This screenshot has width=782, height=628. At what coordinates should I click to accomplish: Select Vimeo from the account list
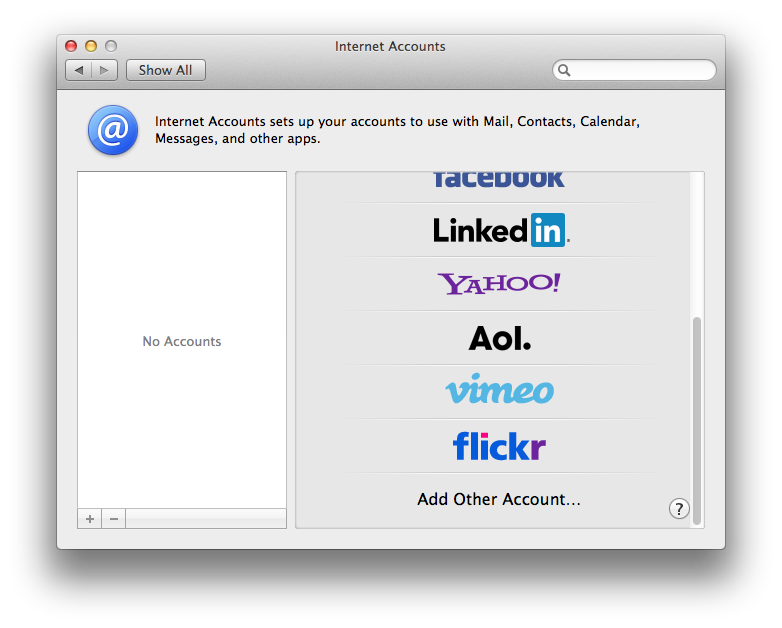click(x=499, y=391)
